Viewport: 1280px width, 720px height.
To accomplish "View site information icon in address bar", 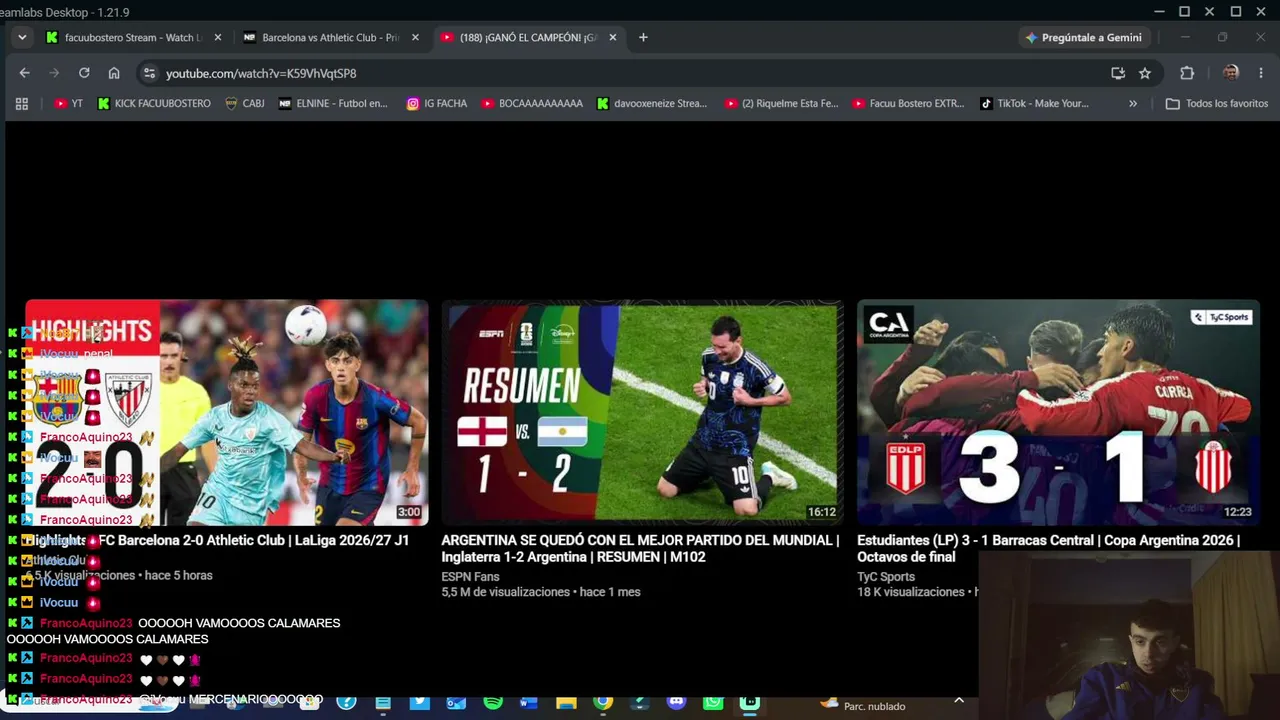I will (149, 73).
